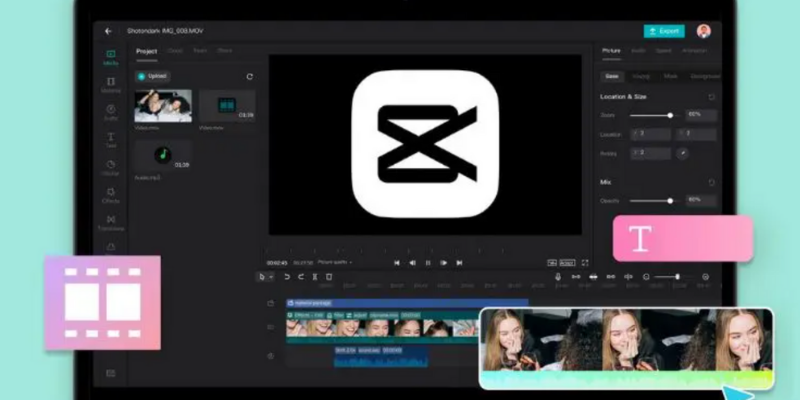800x400 pixels.
Task: Open the Speed properties tab
Action: [x=664, y=51]
